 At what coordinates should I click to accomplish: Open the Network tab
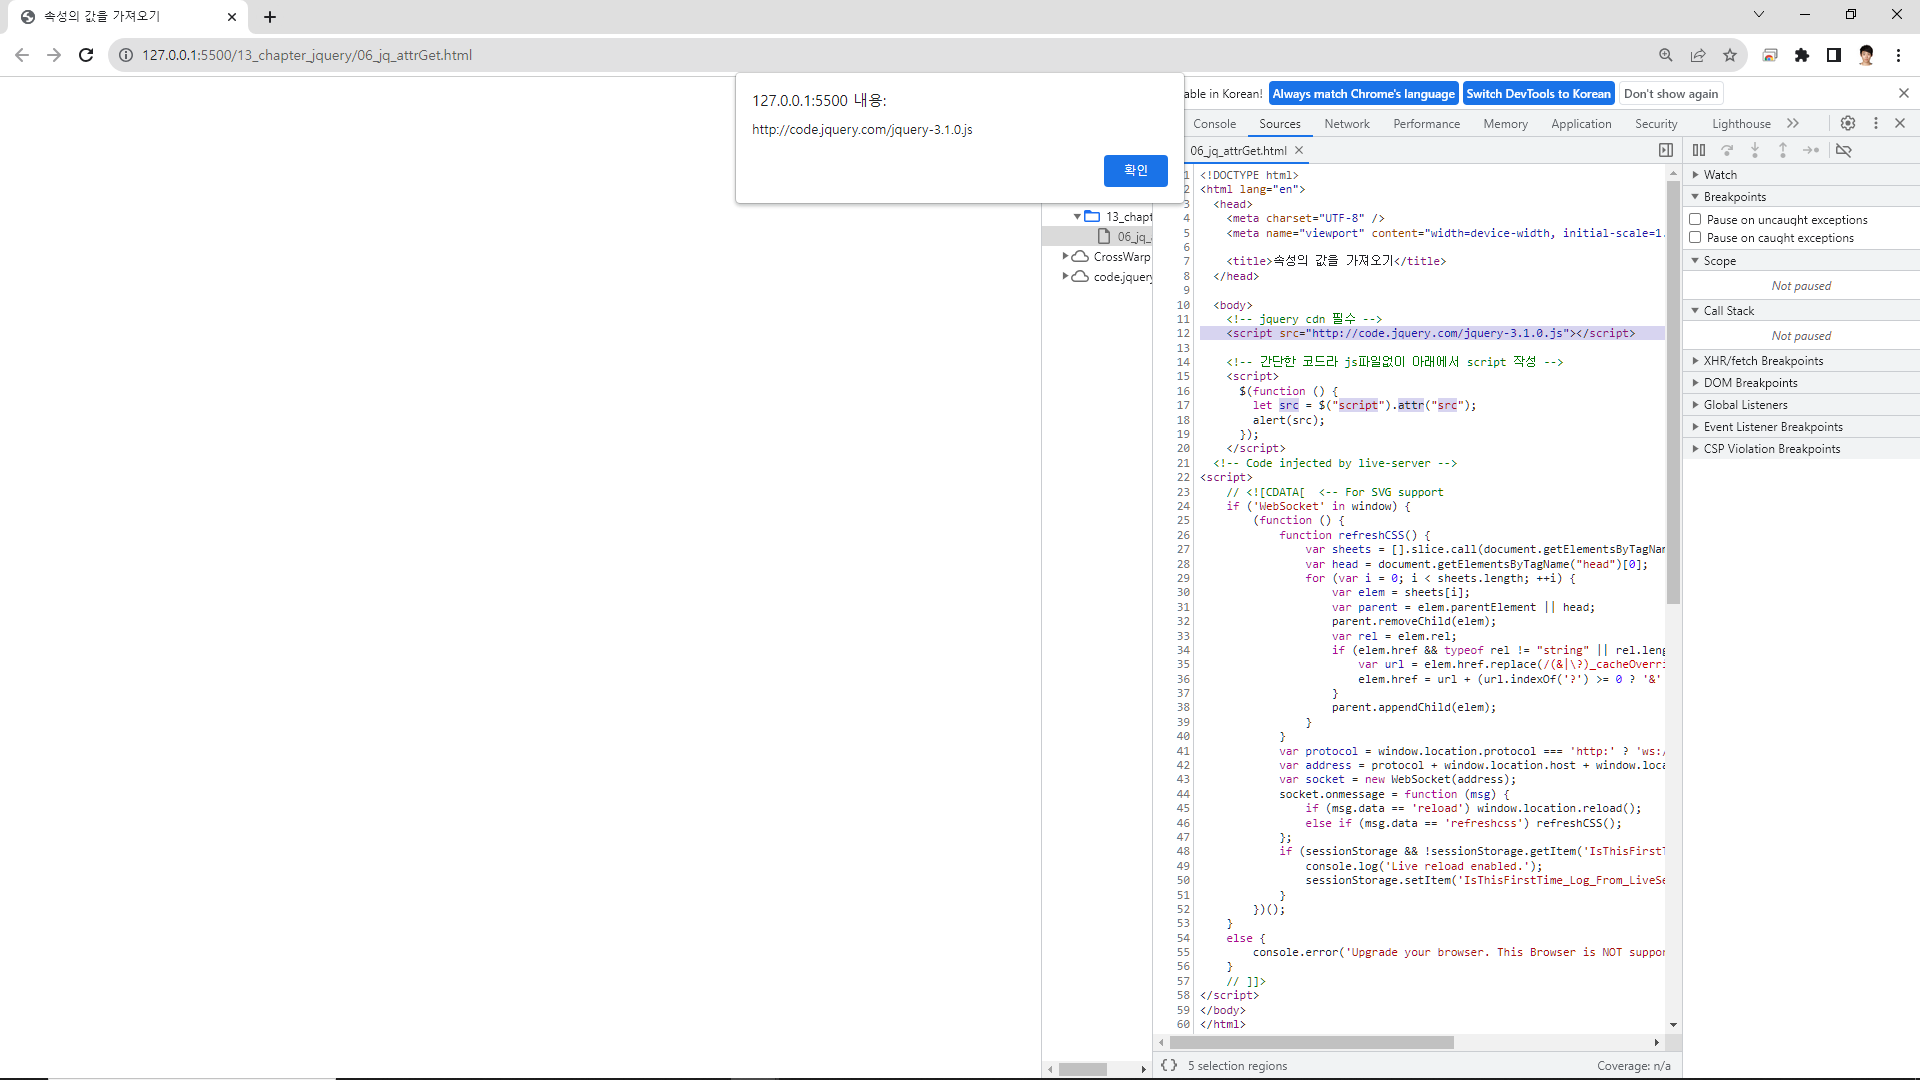(1347, 124)
